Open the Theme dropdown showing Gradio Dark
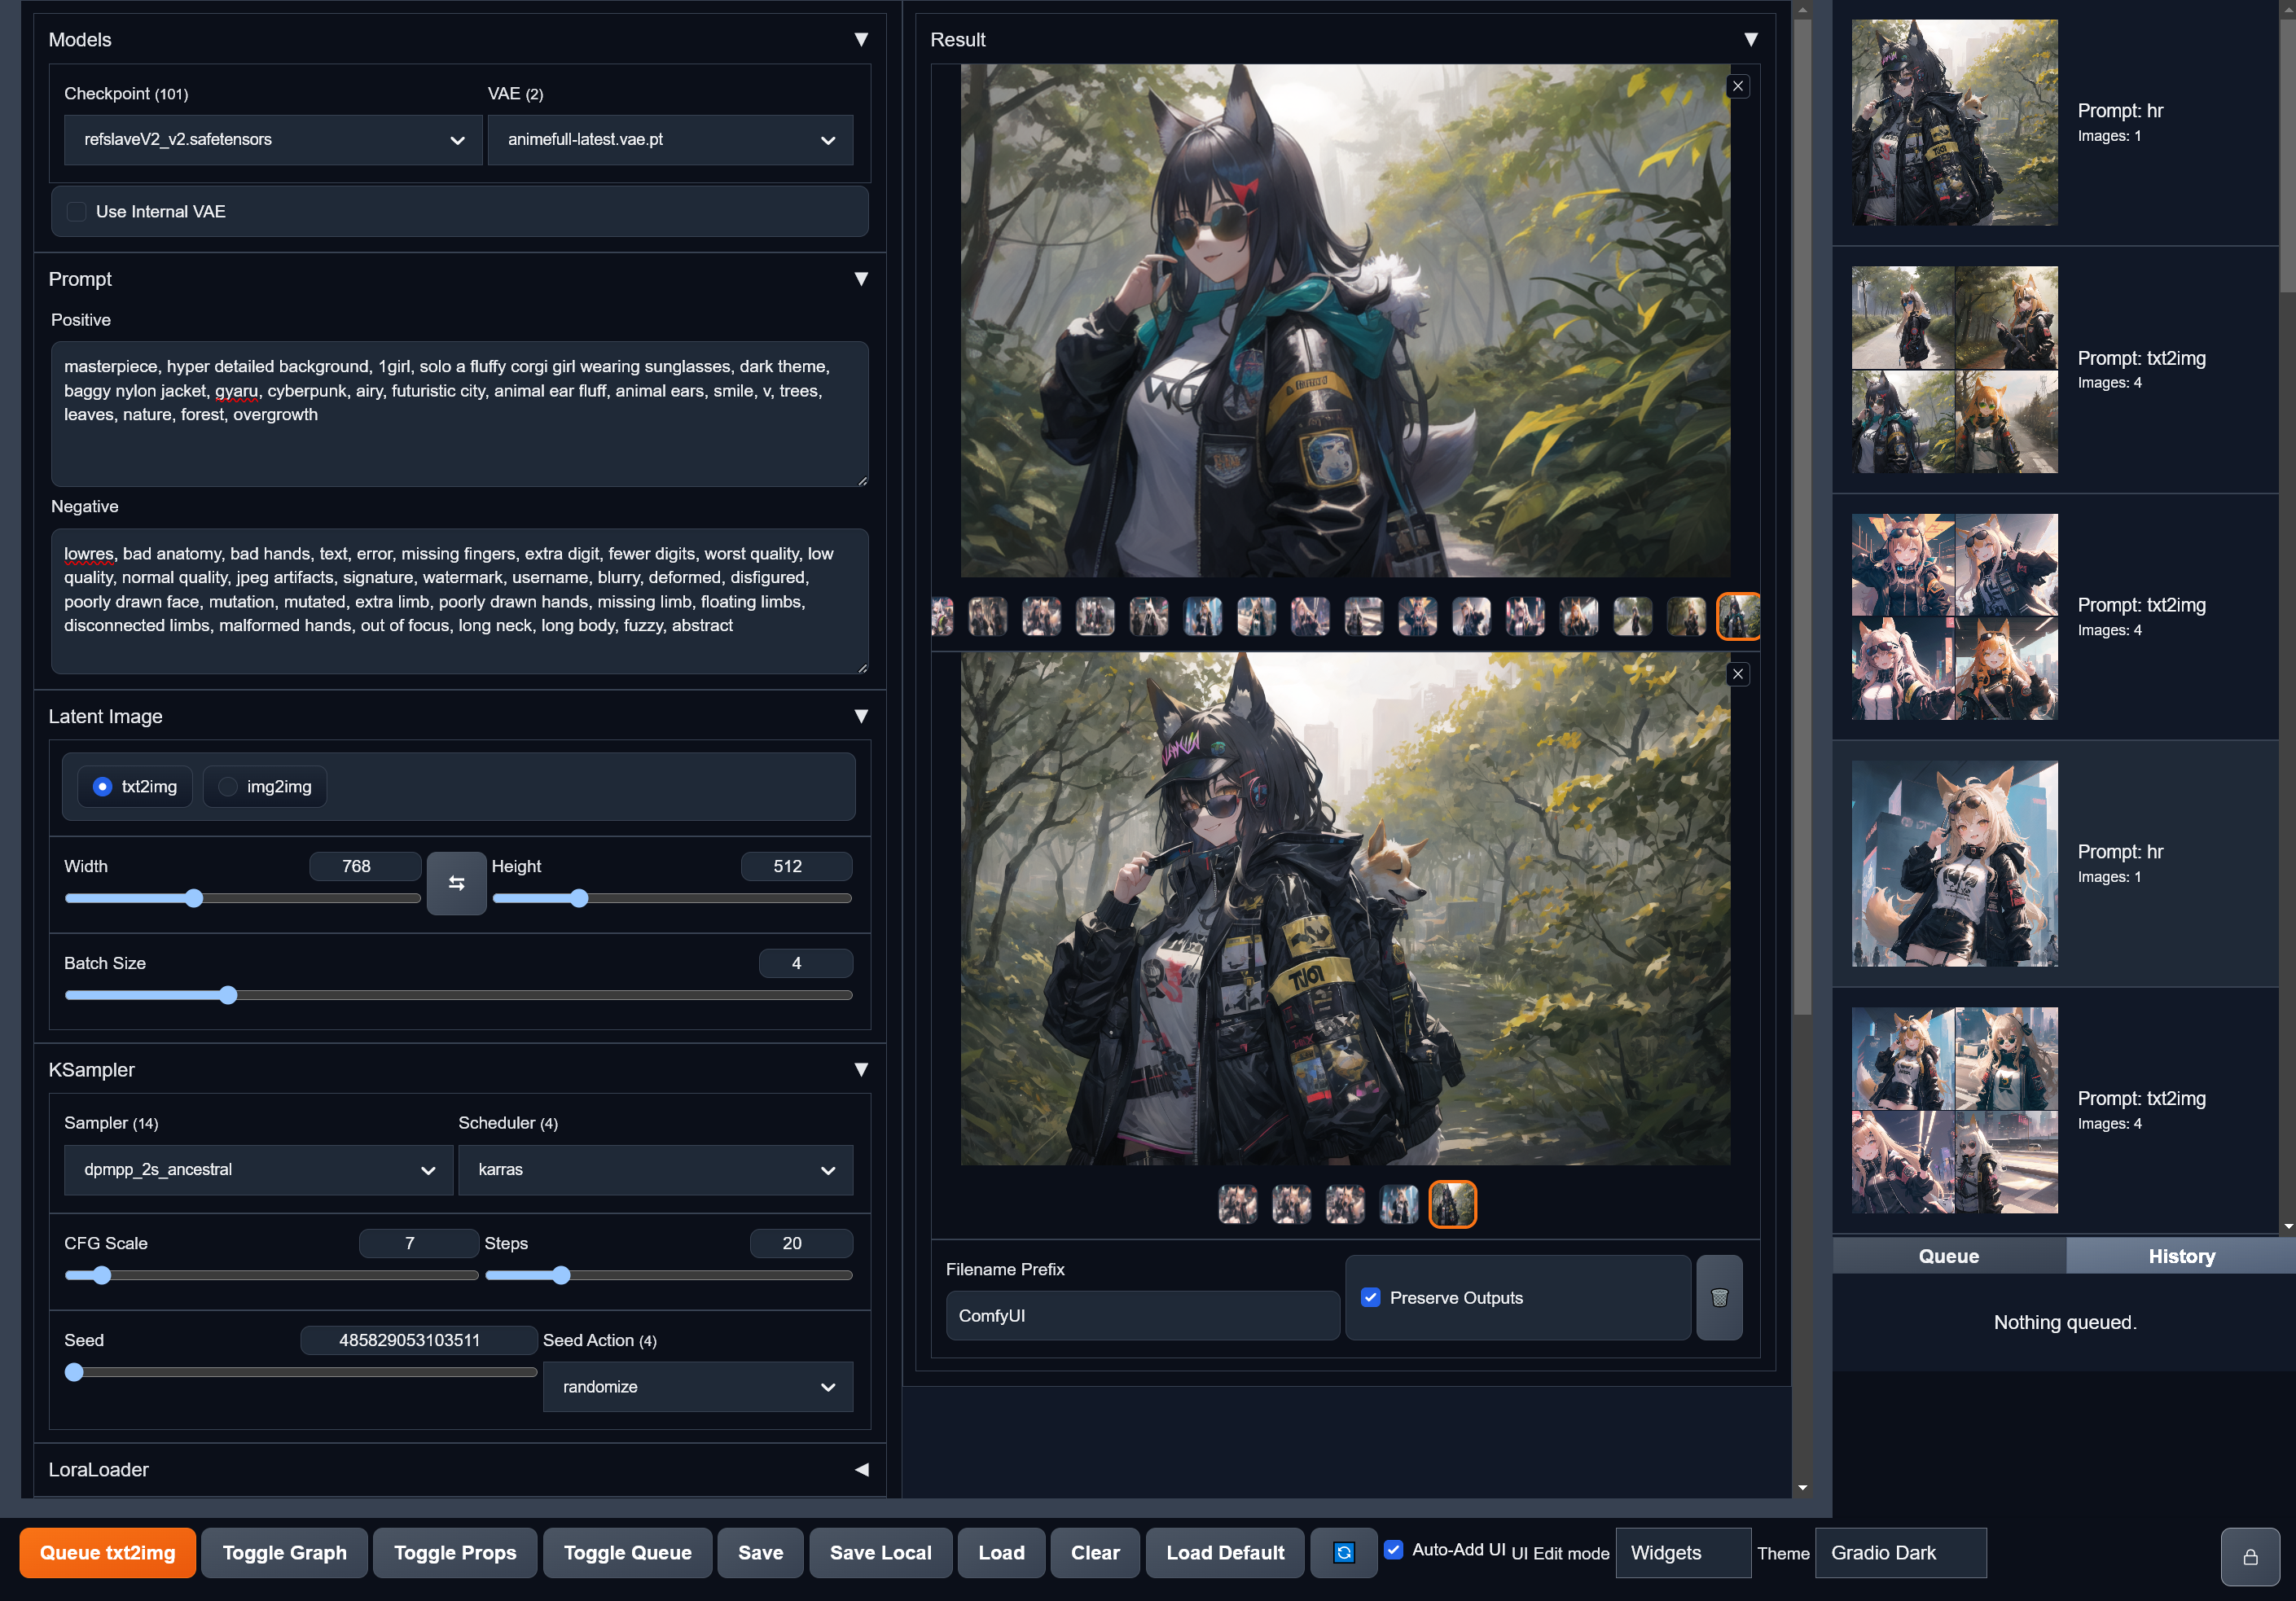Image resolution: width=2296 pixels, height=1601 pixels. click(x=1899, y=1552)
